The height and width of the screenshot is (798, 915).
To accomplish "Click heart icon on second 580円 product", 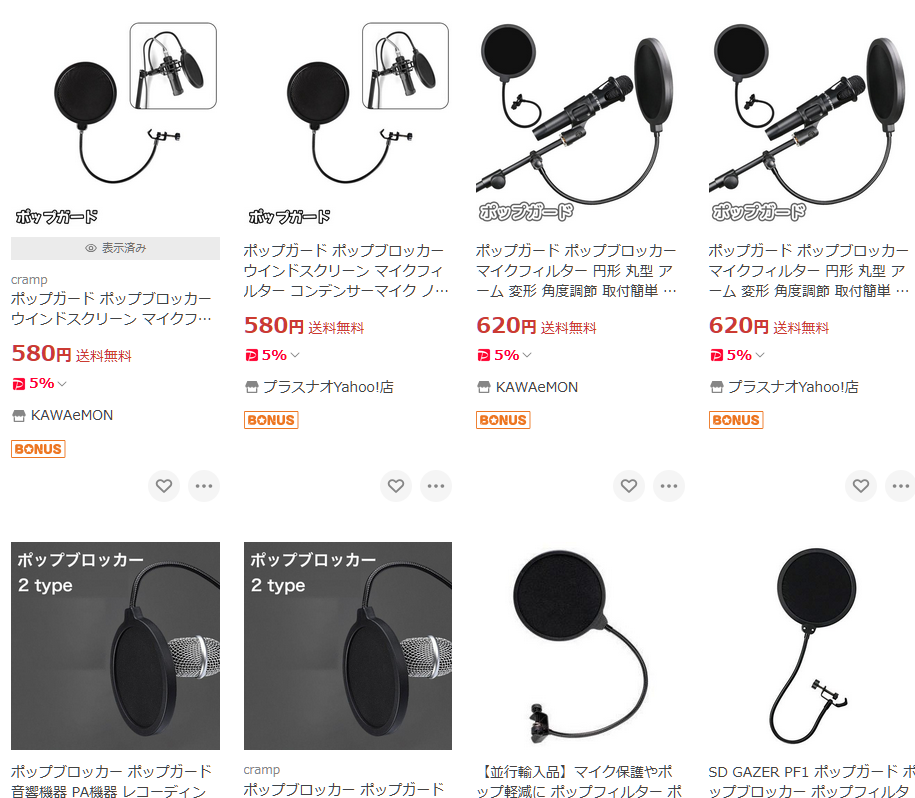I will (x=396, y=486).
